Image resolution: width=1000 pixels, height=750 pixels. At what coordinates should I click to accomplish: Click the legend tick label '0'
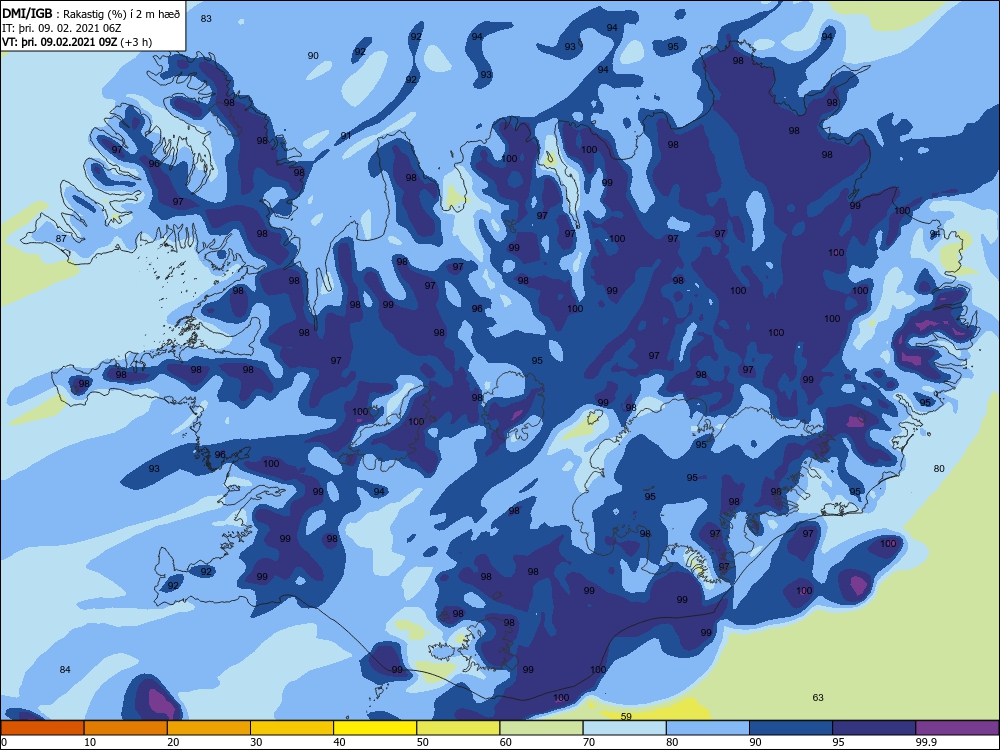click(4, 742)
